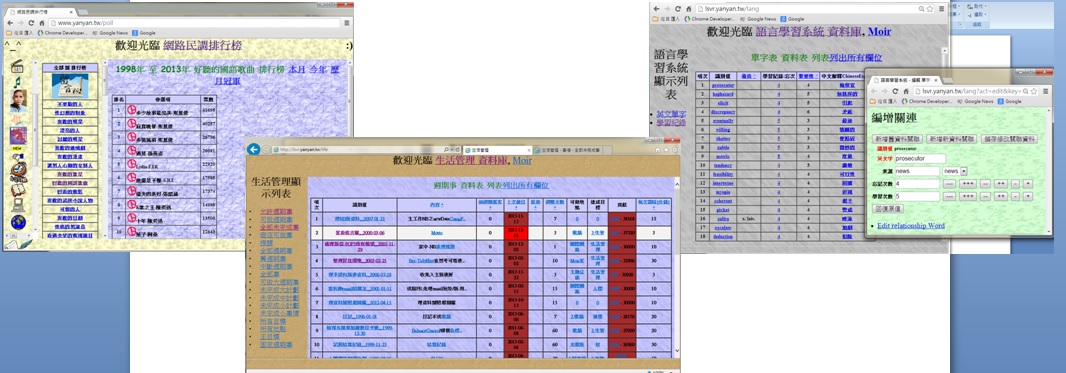Click the music note icon in poll sidebar
The width and height of the screenshot is (1066, 373).
pos(17,82)
